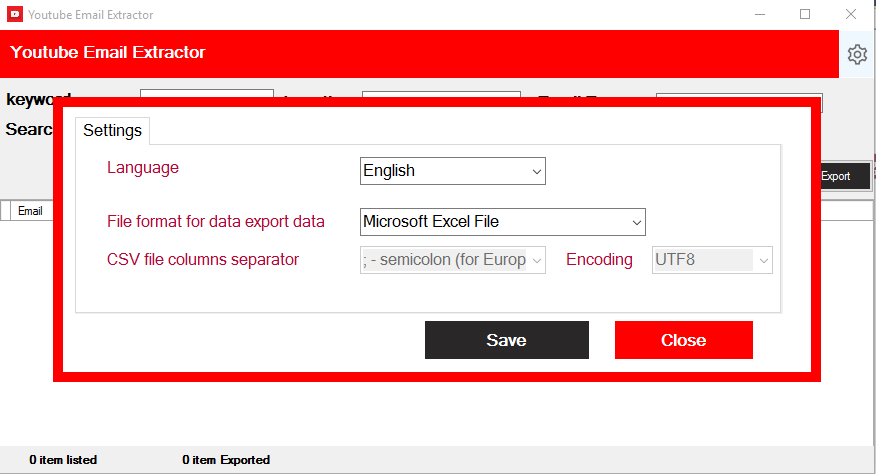Open the CSV columns separator dropdown

[x=453, y=260]
